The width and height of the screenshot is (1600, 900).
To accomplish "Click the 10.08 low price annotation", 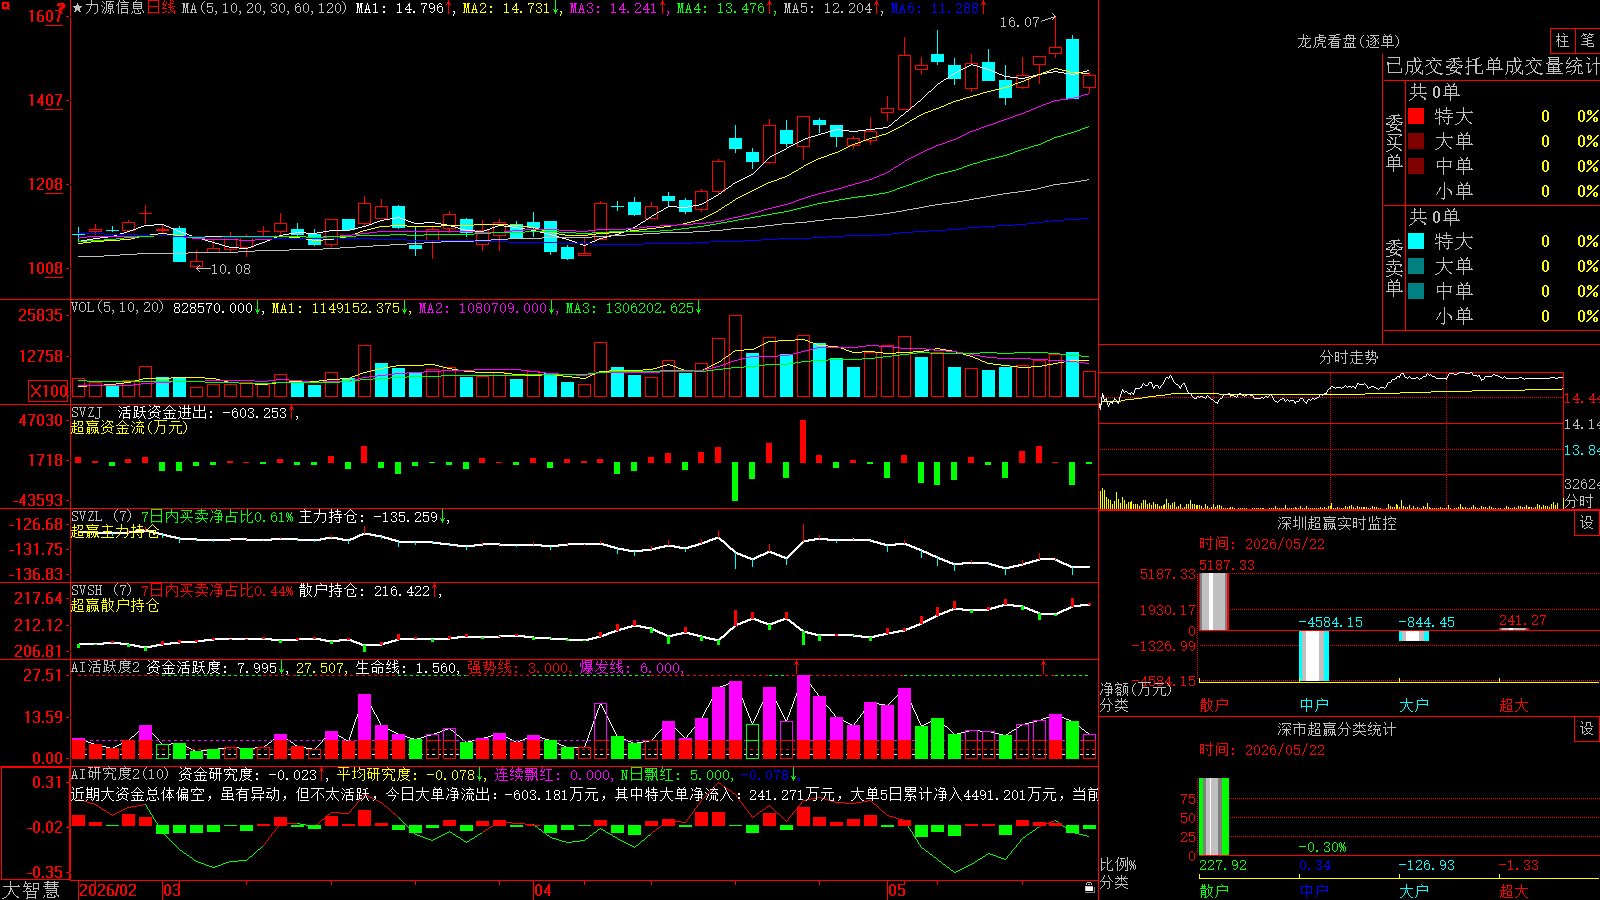I will coord(230,269).
